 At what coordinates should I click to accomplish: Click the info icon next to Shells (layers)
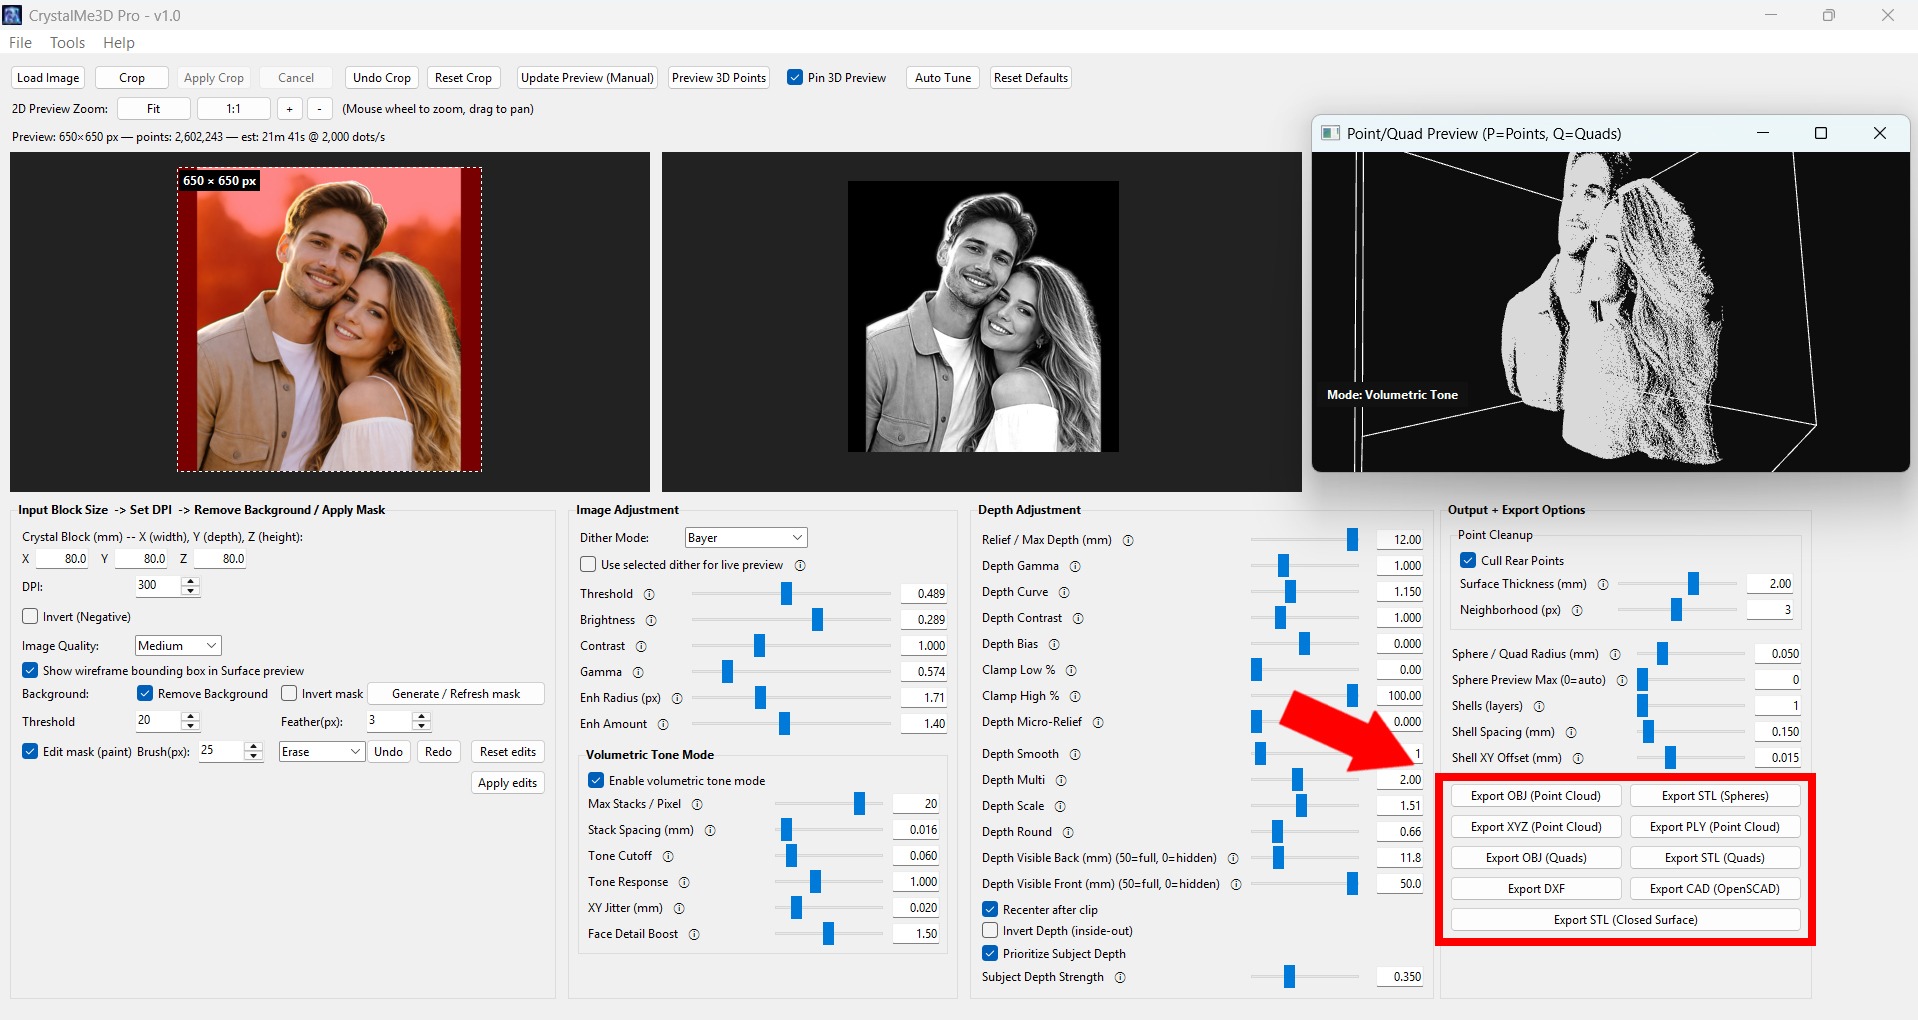coord(1539,707)
